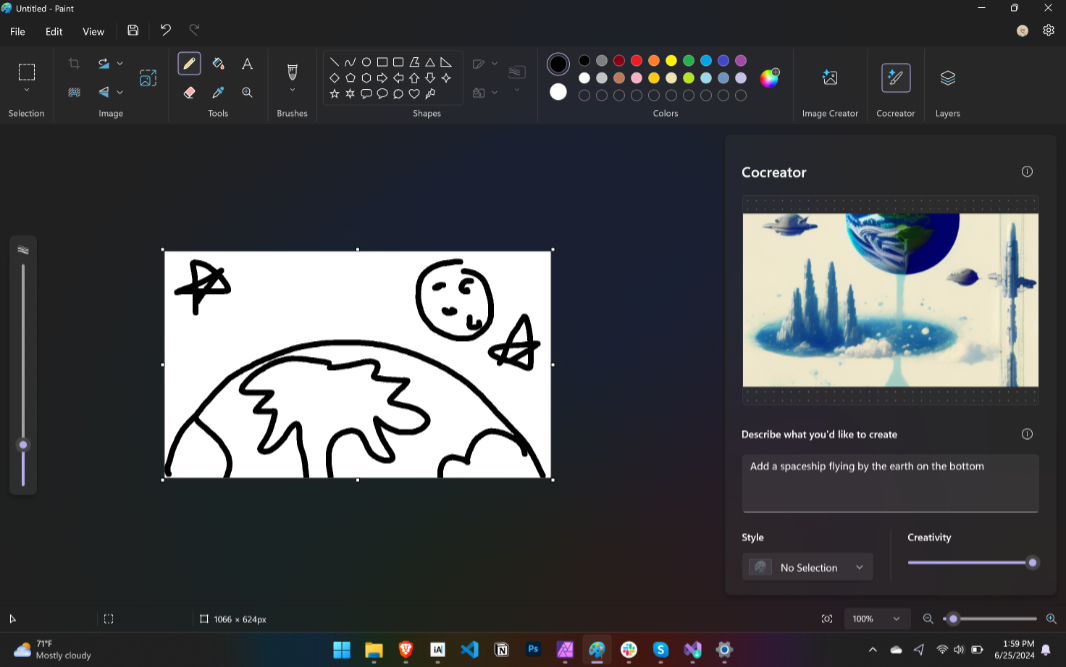Screen dimensions: 1066x667
Task: Undo the last action
Action: pos(166,31)
